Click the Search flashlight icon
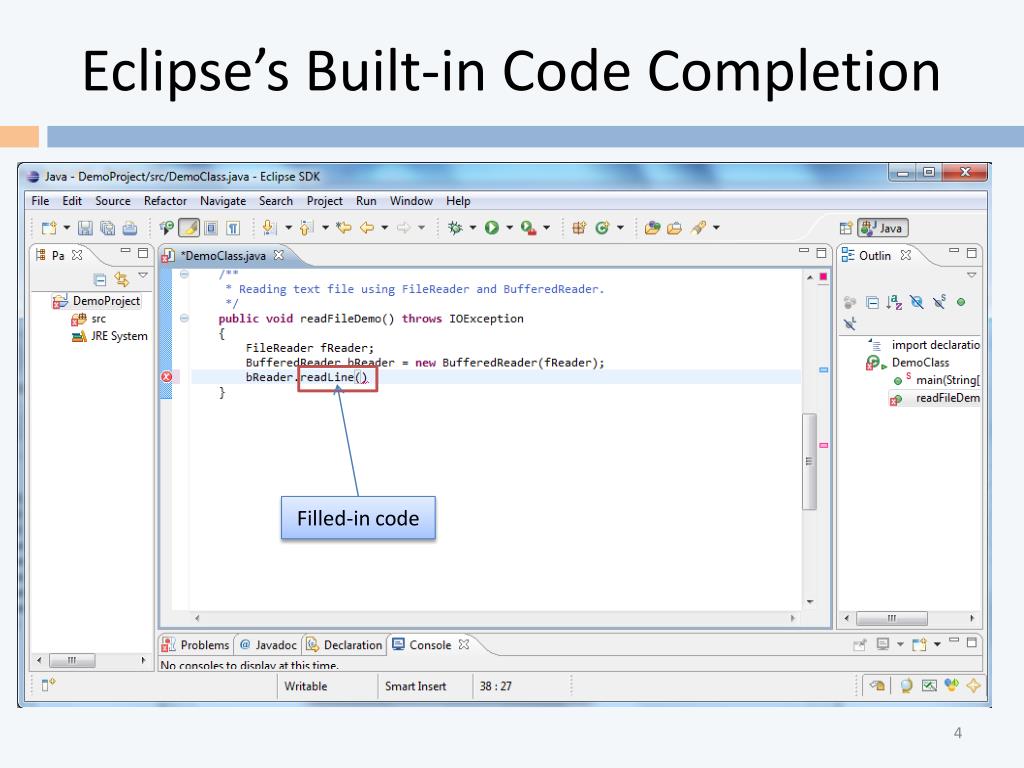Viewport: 1024px width, 768px height. [x=699, y=227]
